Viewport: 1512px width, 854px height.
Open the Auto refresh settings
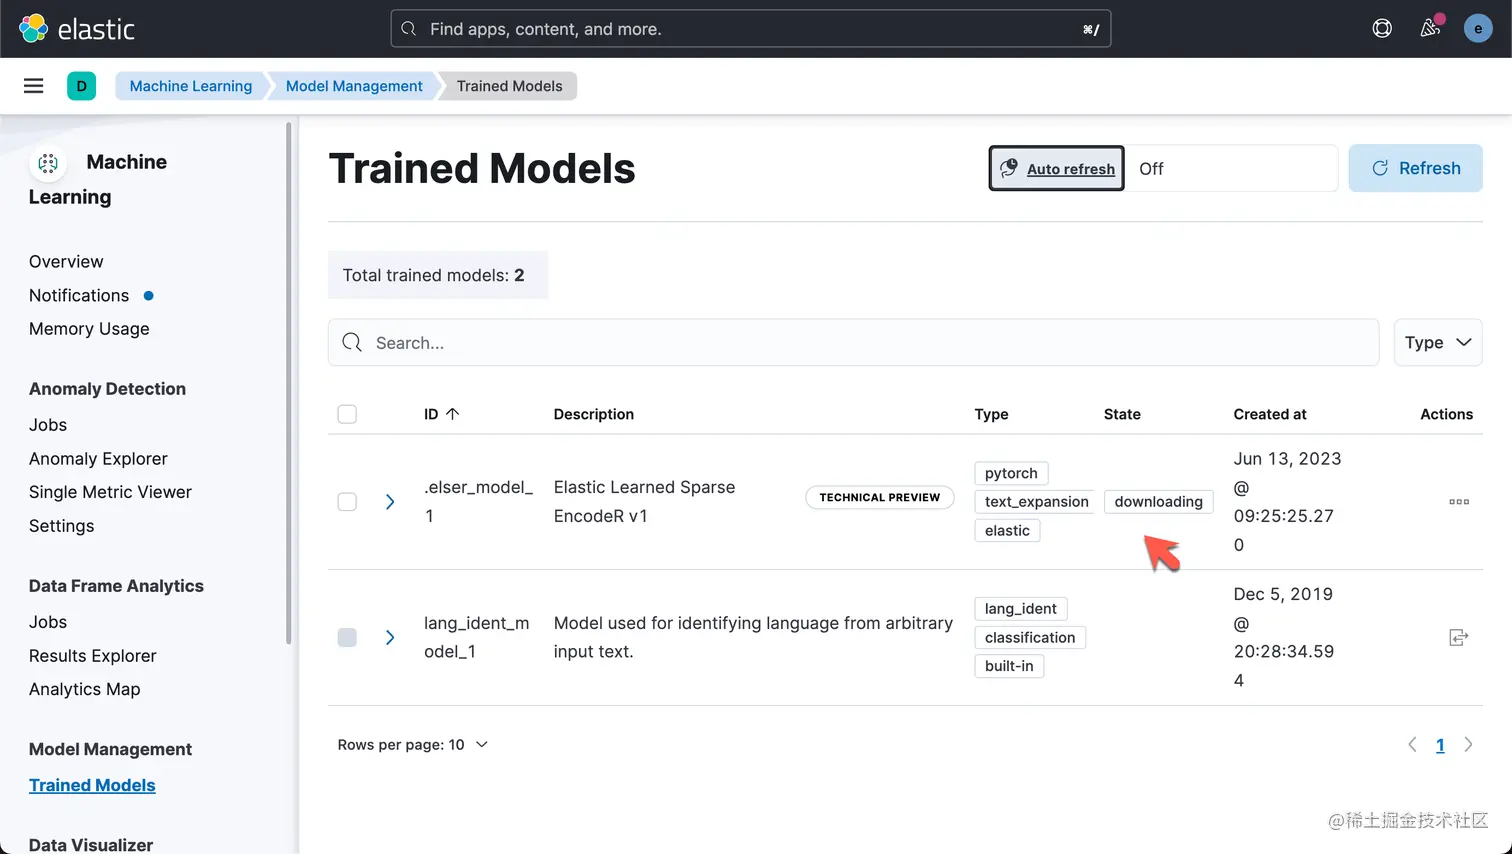click(1057, 169)
